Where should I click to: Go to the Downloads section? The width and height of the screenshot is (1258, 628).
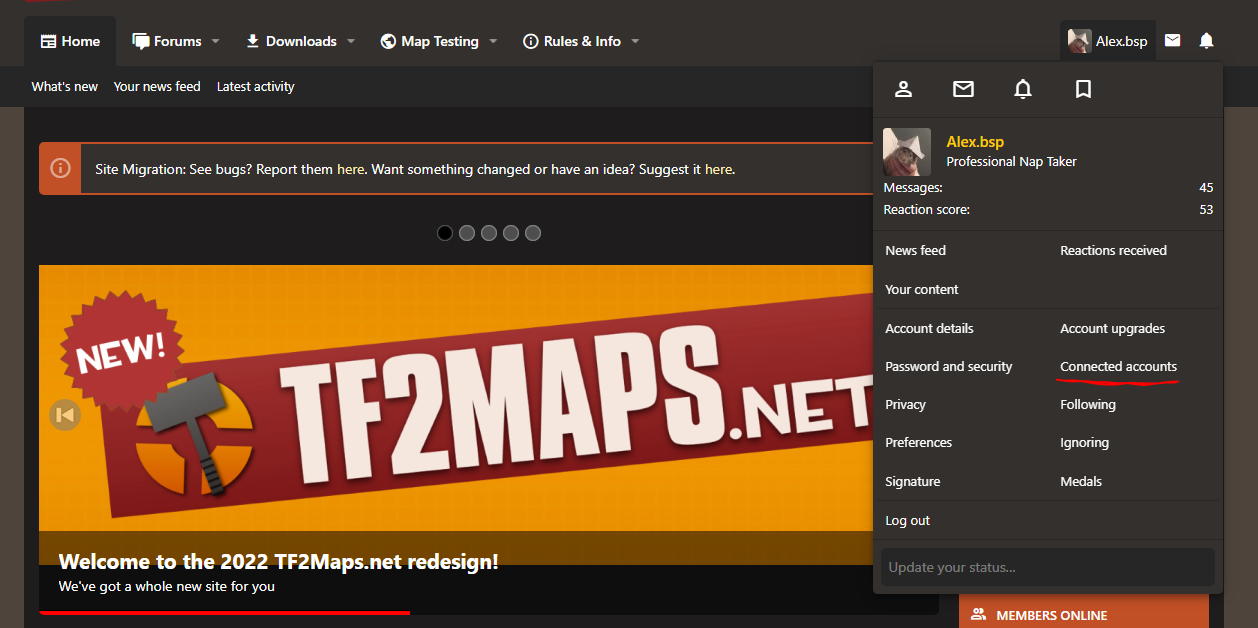click(291, 41)
